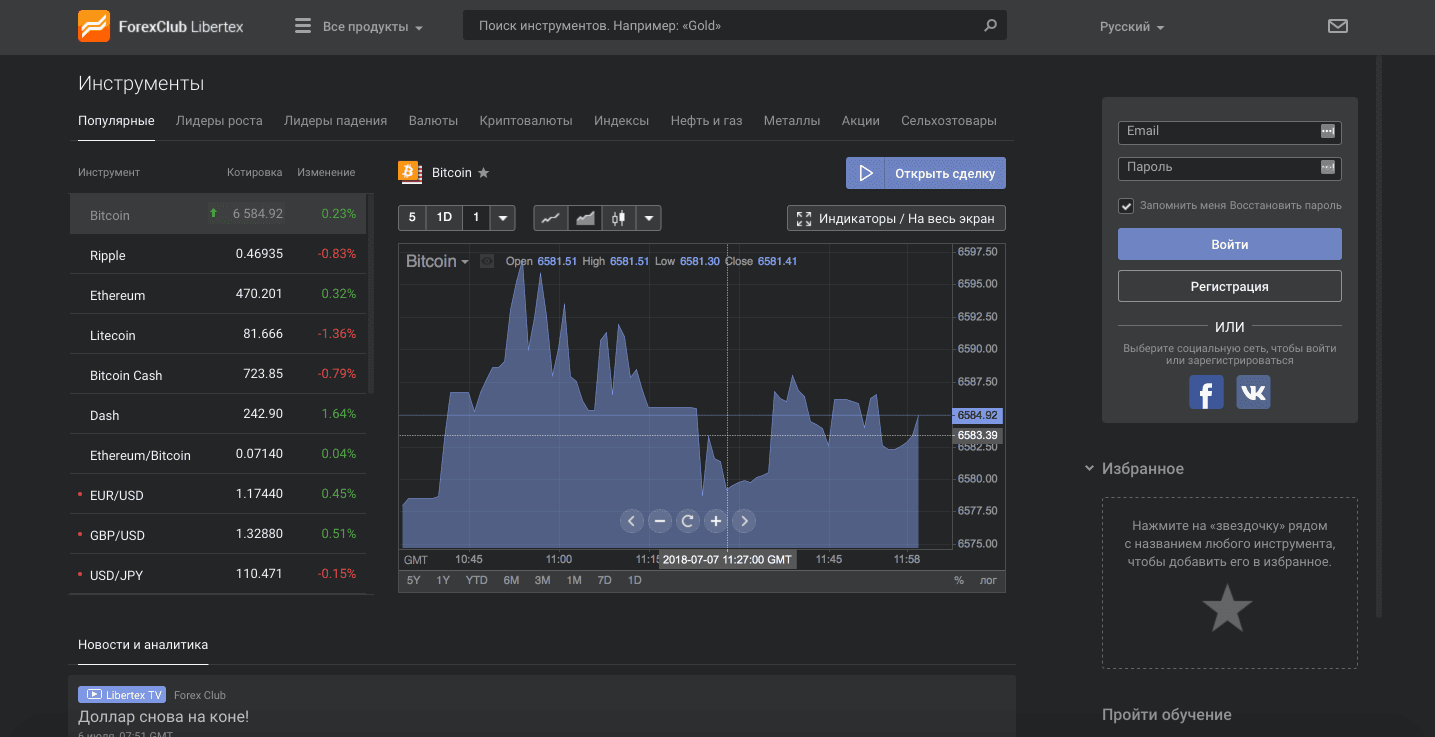Open the Все продукты dropdown
Screen dimensions: 1435x737
point(373,27)
